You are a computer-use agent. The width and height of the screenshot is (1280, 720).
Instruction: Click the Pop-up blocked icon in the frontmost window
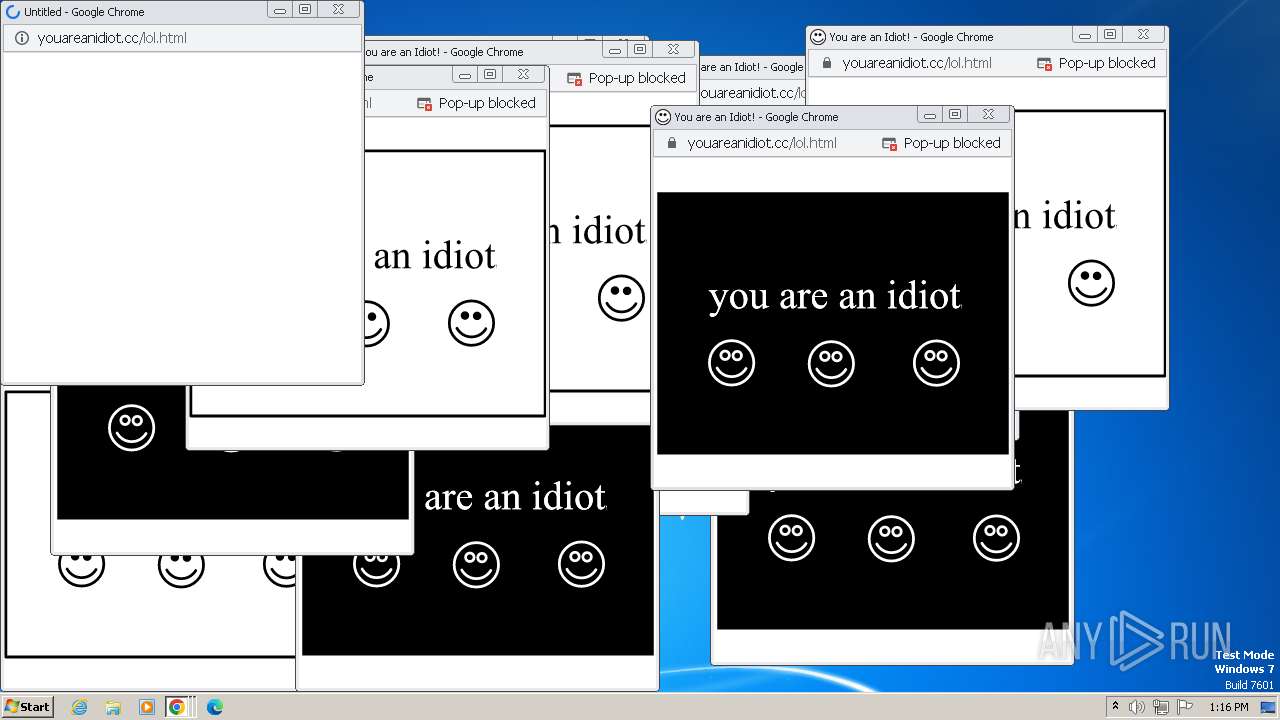(889, 144)
